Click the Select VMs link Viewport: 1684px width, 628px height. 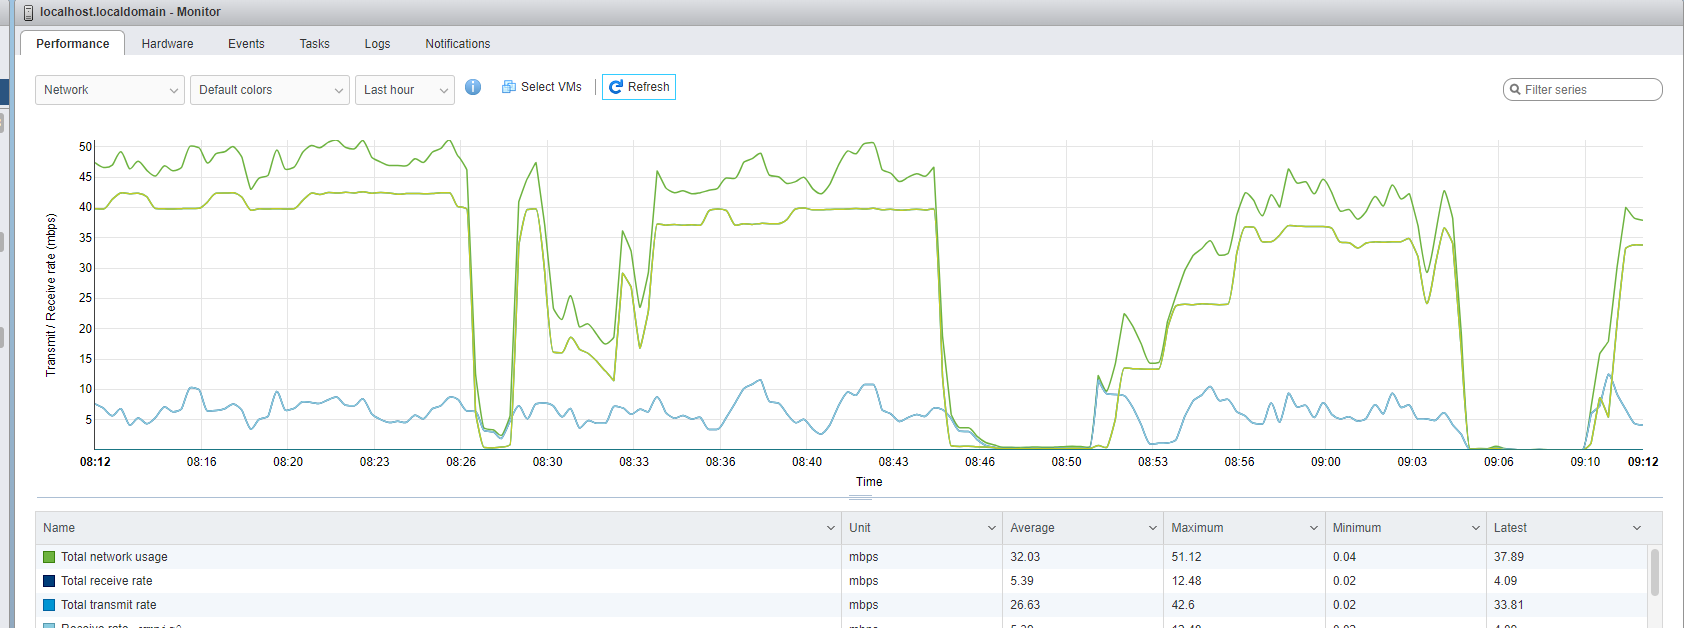(551, 87)
